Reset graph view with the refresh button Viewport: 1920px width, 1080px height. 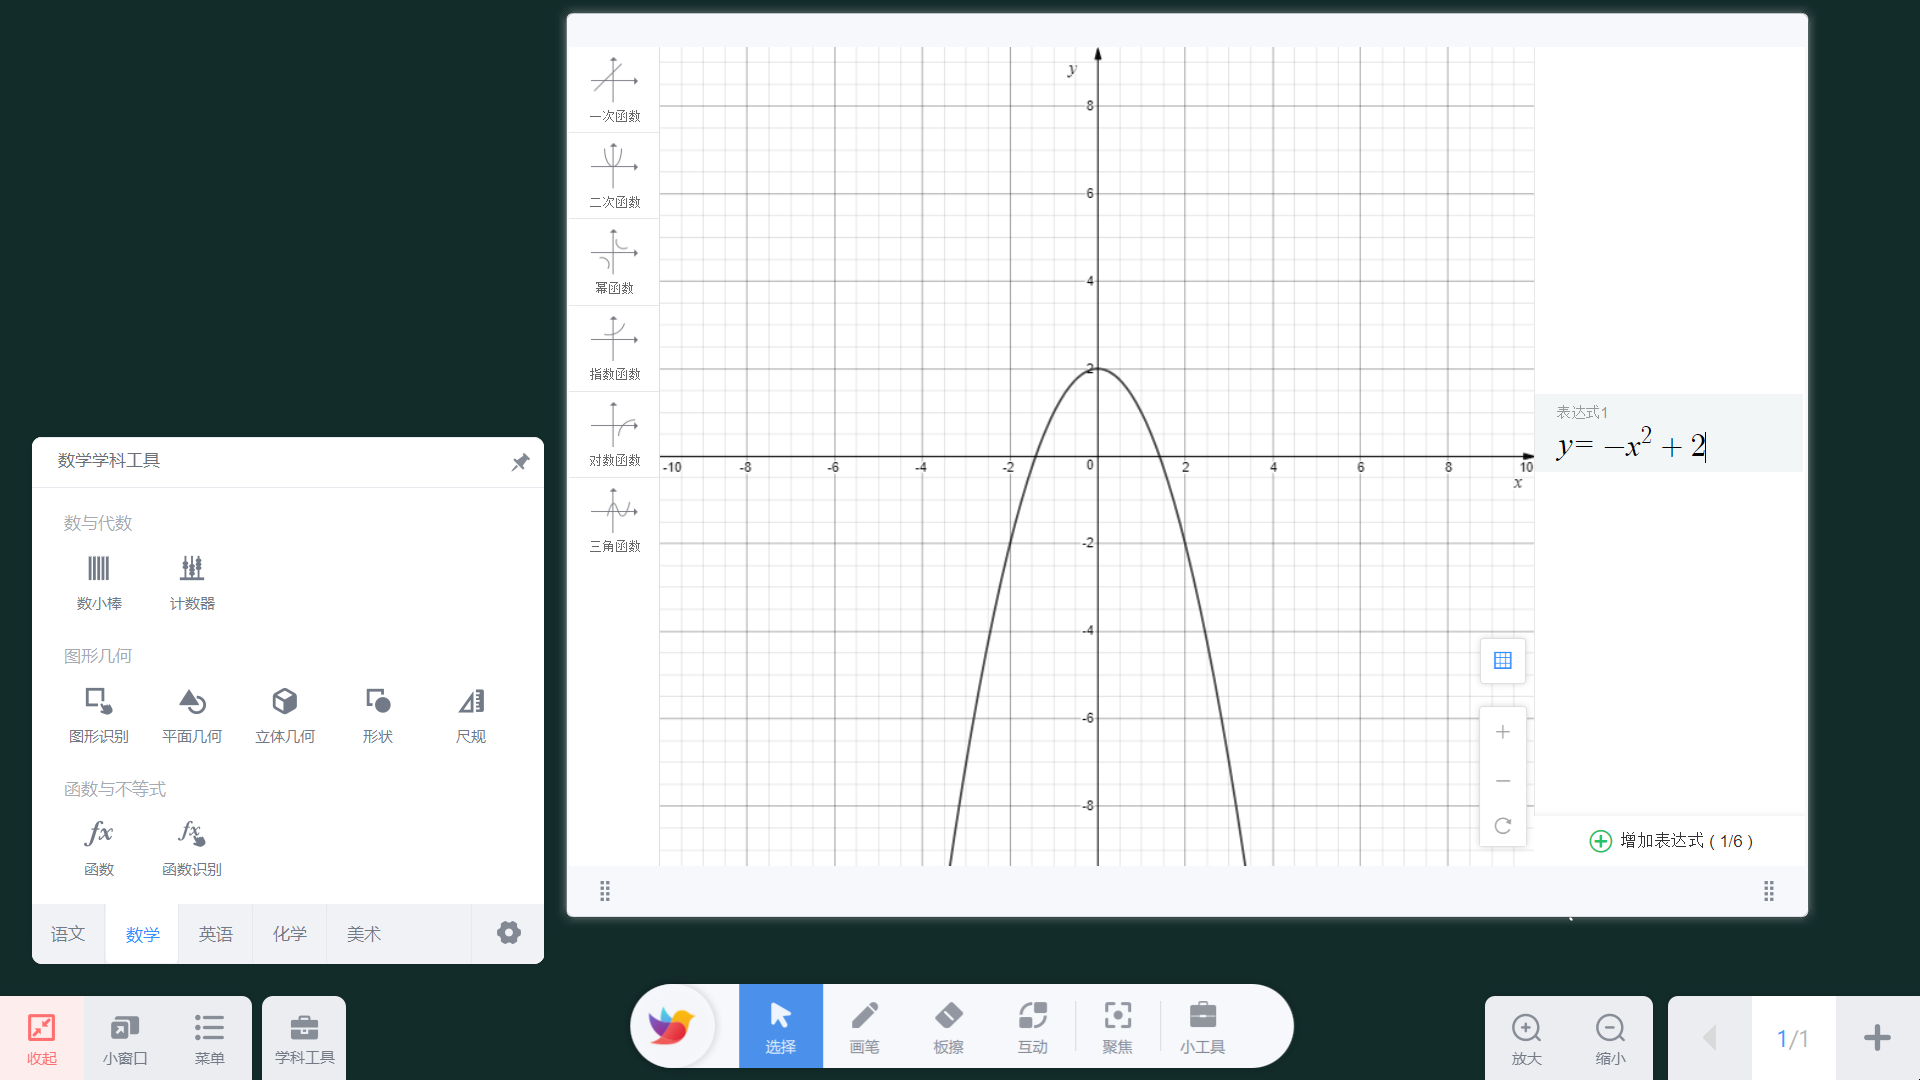point(1502,826)
